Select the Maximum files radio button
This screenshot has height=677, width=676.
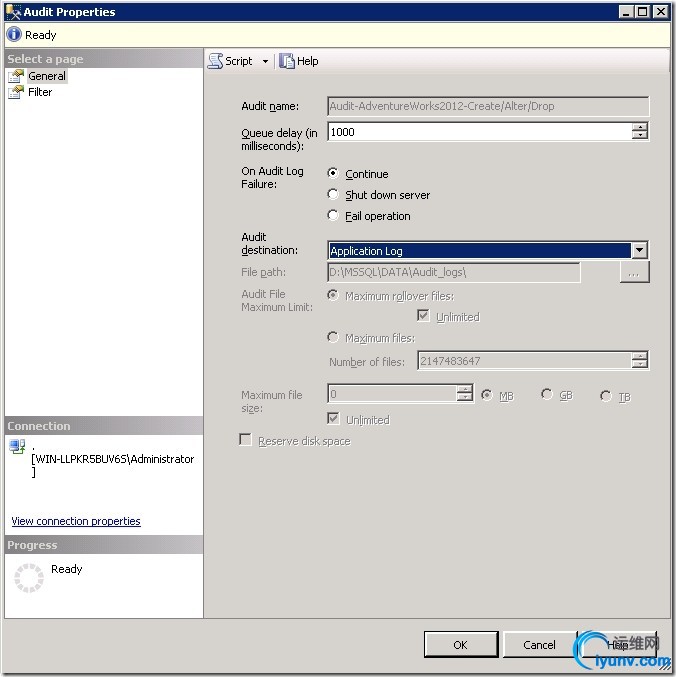coord(332,337)
